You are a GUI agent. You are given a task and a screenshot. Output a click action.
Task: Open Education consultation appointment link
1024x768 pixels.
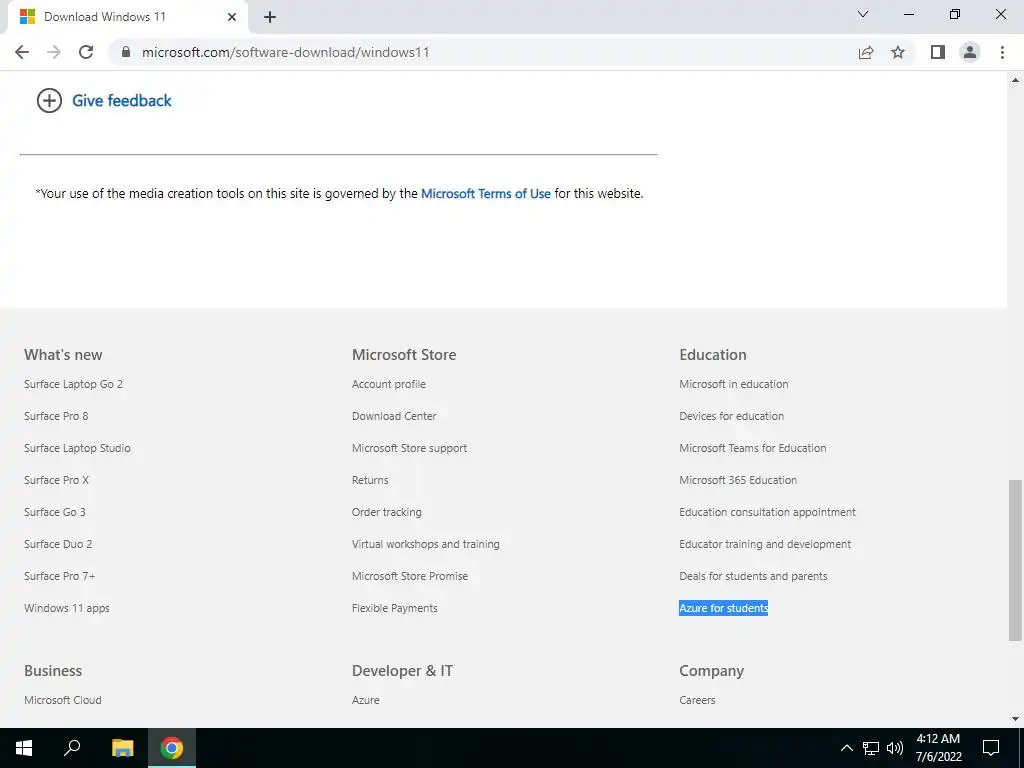tap(767, 512)
